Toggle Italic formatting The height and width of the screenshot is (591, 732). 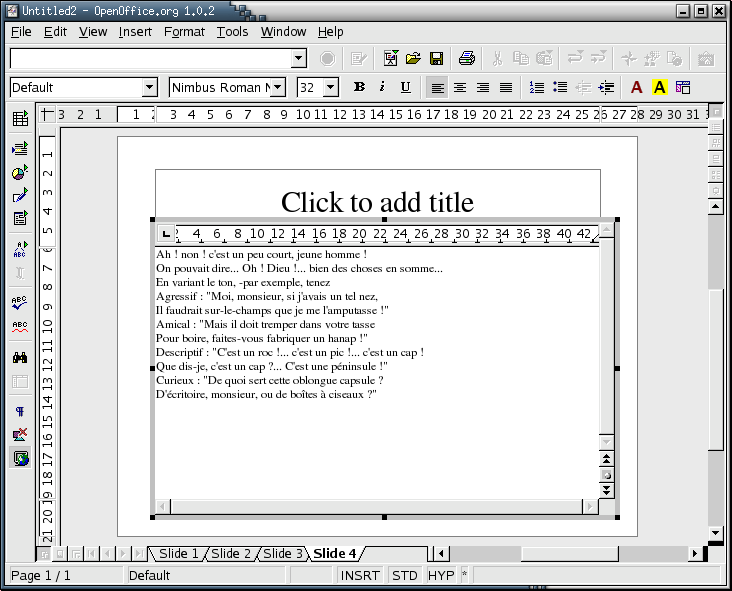coord(382,87)
